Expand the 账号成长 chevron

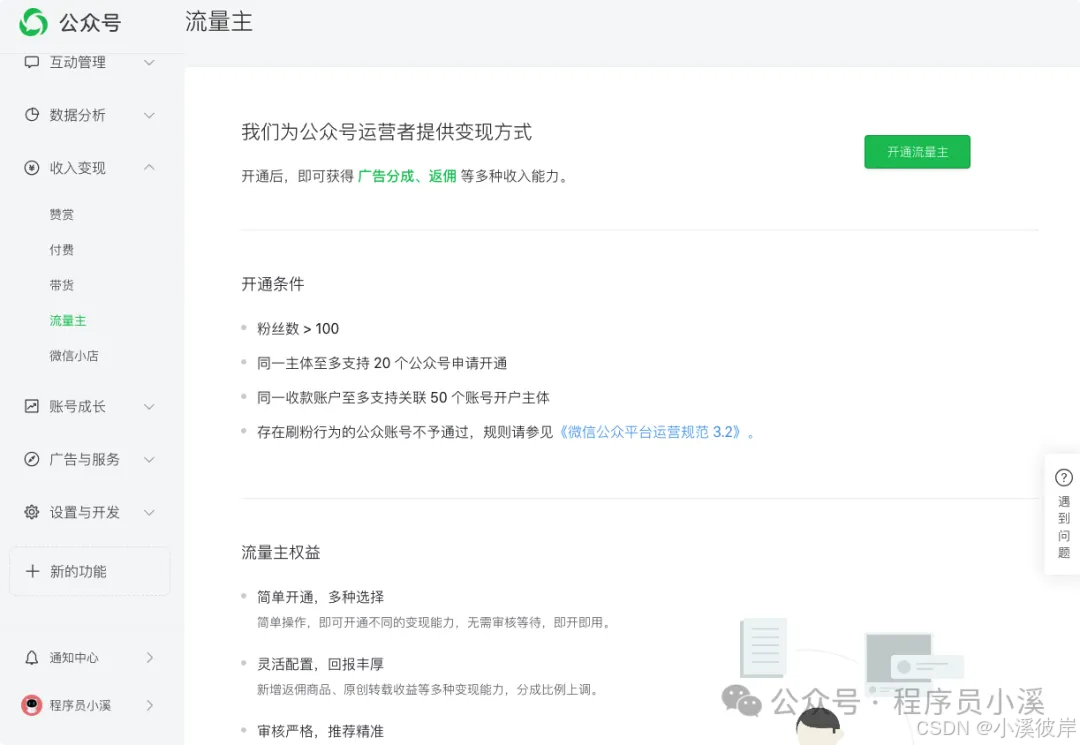(149, 407)
